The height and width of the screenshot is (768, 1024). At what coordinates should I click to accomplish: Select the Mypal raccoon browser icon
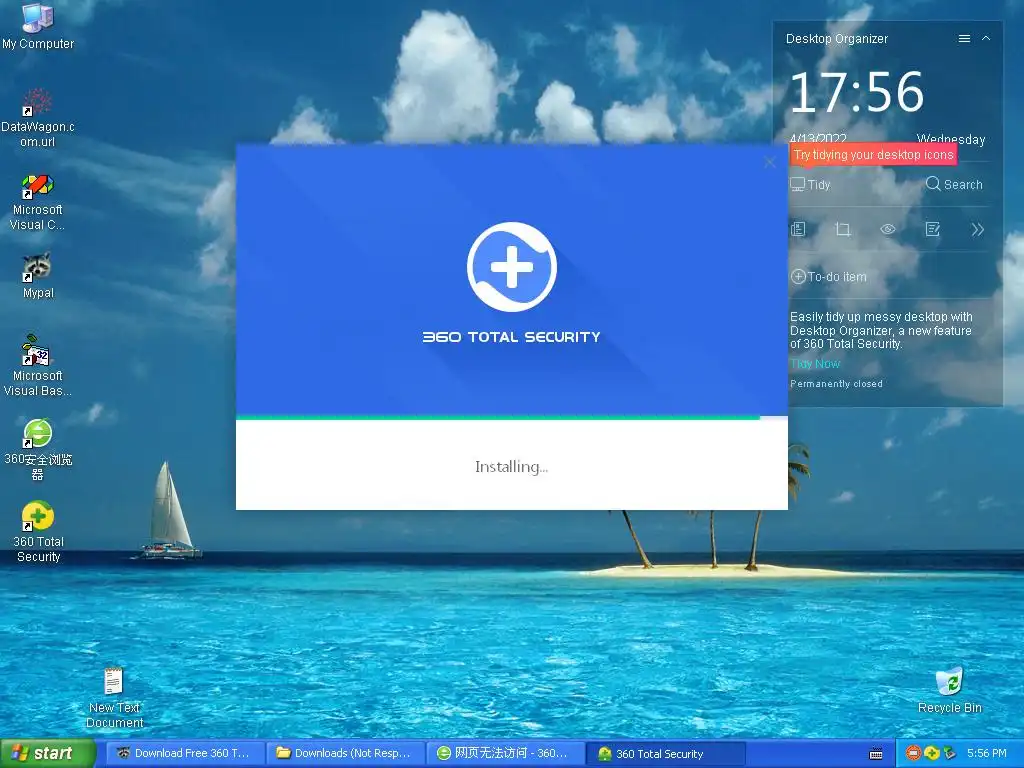[x=38, y=276]
